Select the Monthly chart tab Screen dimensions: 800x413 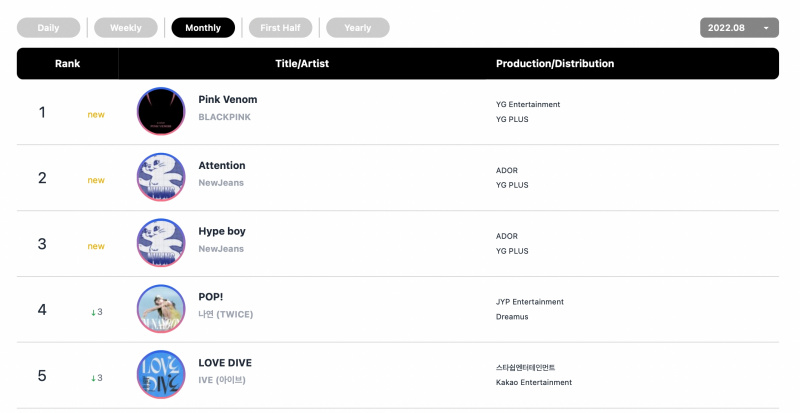tap(203, 28)
